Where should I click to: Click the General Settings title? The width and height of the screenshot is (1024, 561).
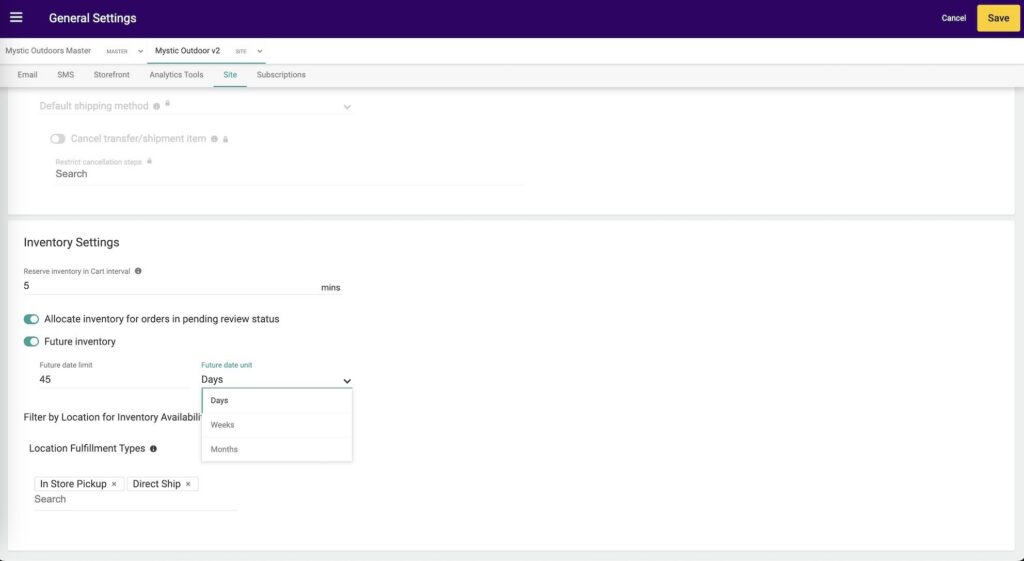click(93, 18)
